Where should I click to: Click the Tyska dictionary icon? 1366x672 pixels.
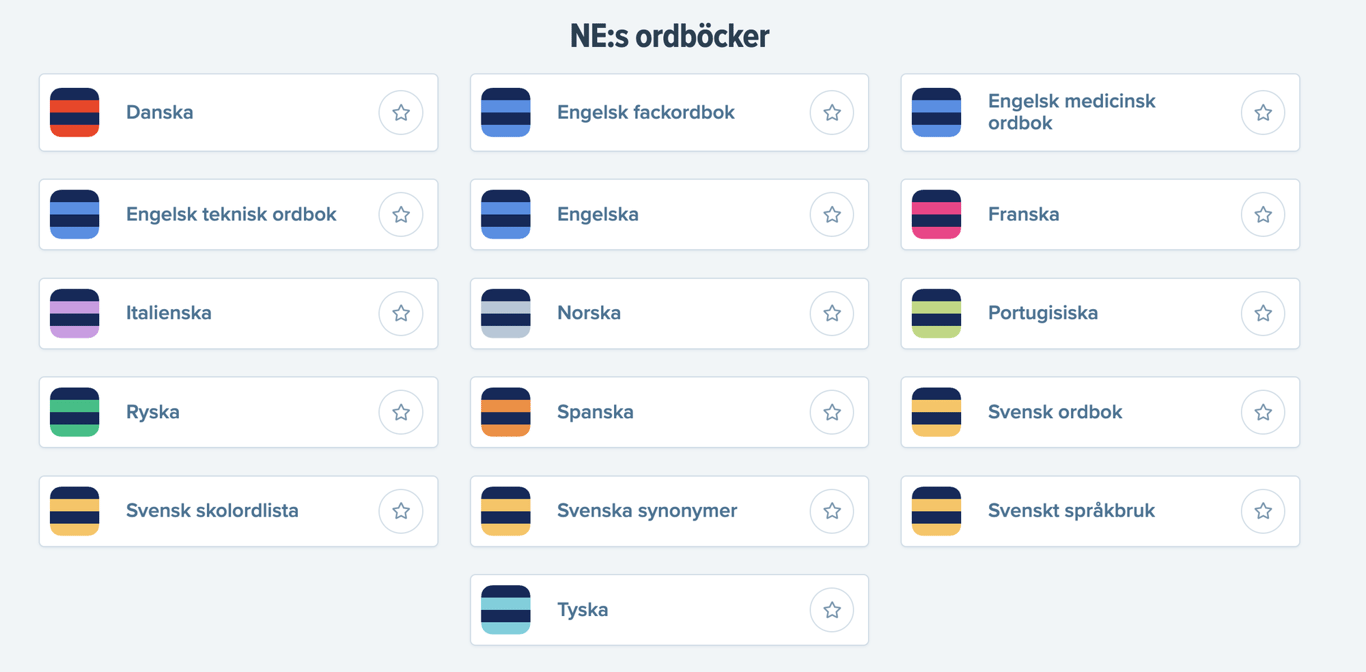tap(505, 609)
